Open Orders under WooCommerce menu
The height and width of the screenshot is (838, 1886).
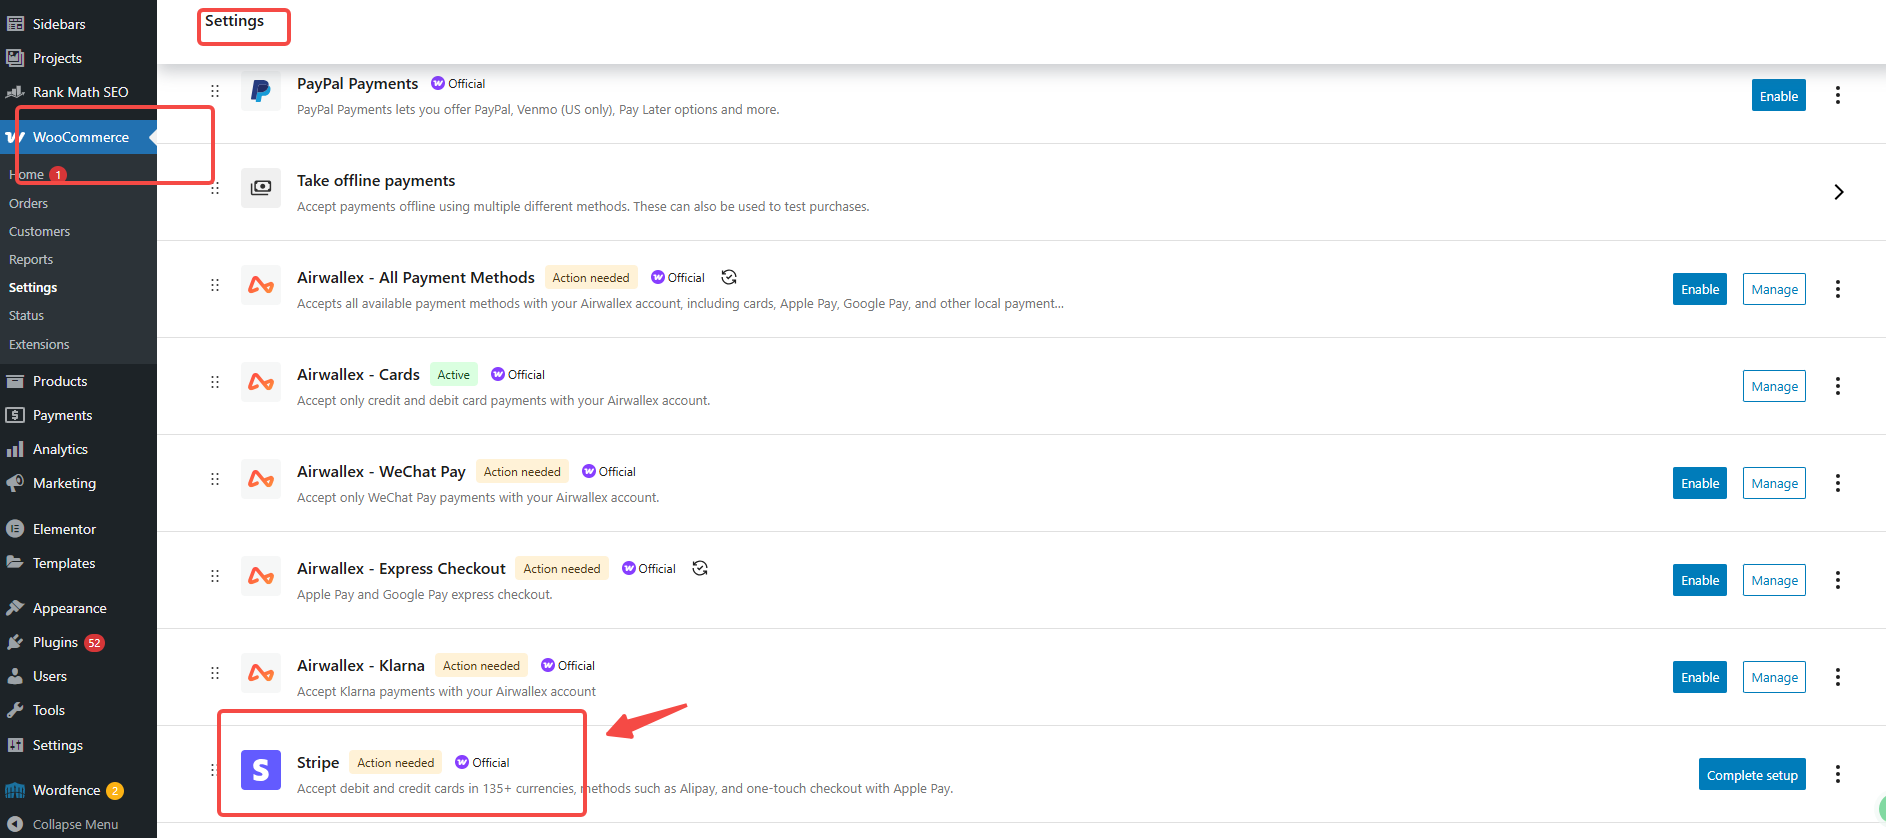tap(28, 203)
